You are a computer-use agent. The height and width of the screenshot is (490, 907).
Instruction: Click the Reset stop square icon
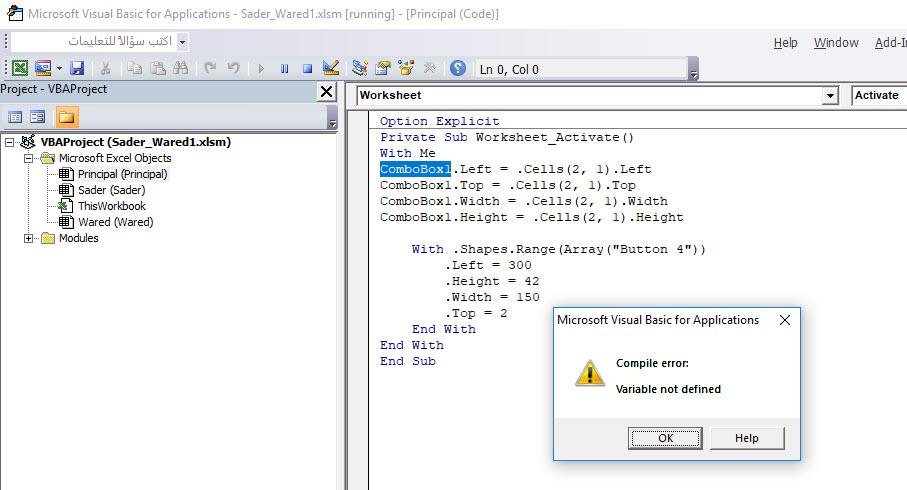click(x=307, y=69)
